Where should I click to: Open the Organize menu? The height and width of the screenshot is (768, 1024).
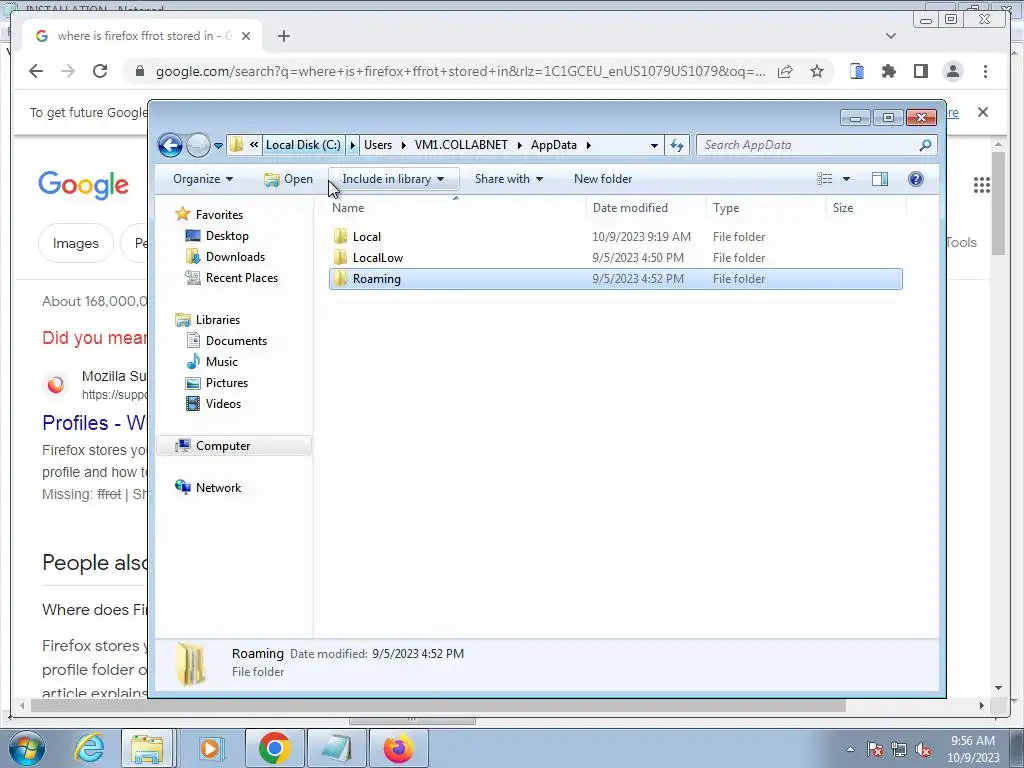(x=202, y=179)
